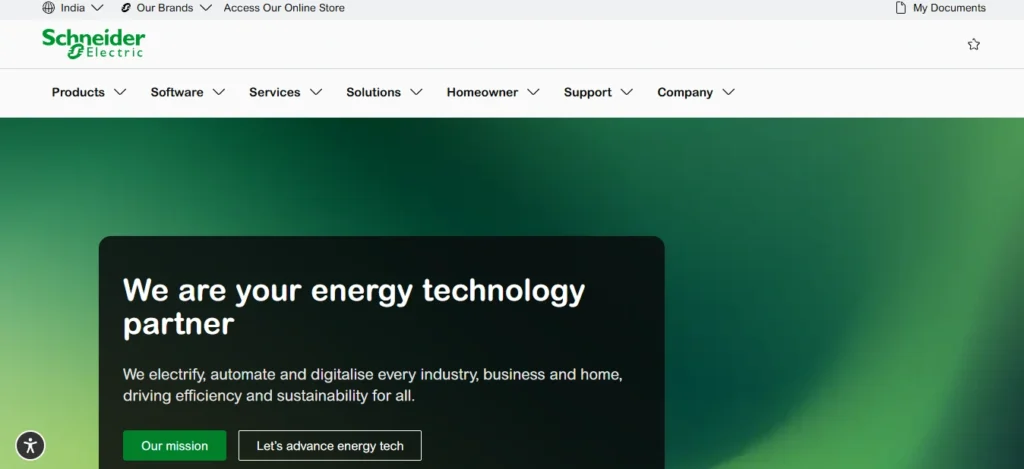Open the Access Our Online Store link
The image size is (1024, 469).
(284, 8)
